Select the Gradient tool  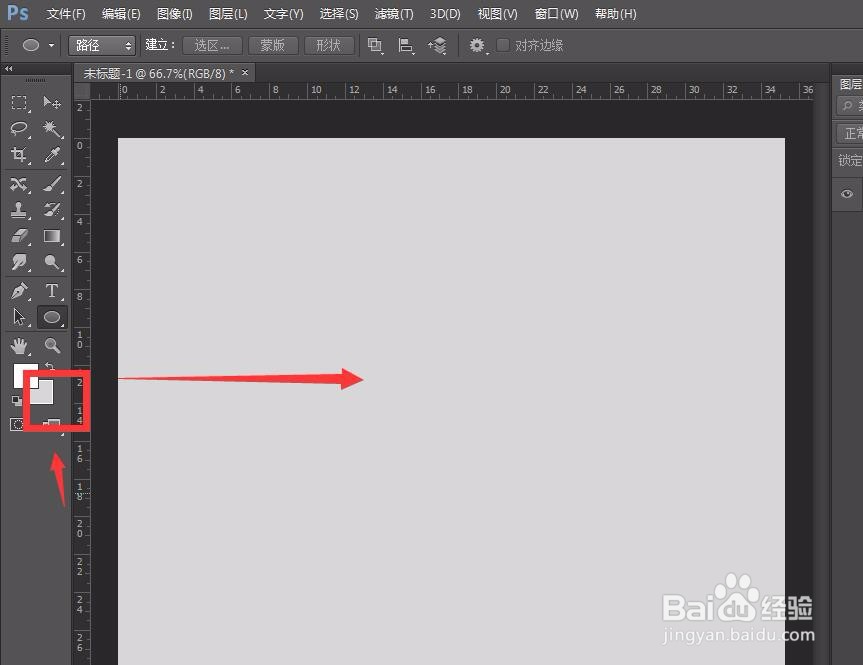52,236
